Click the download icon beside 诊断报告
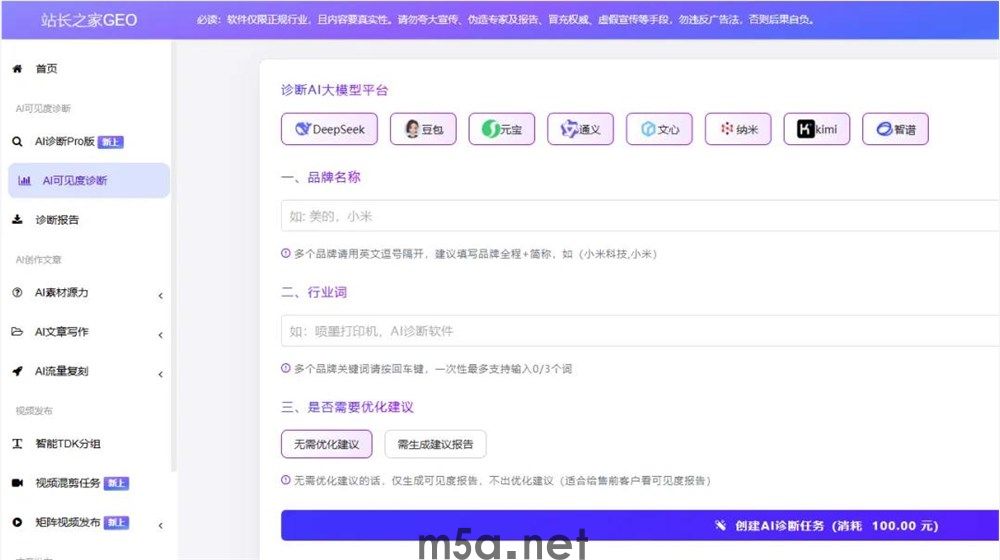This screenshot has width=1000, height=560. click(17, 219)
